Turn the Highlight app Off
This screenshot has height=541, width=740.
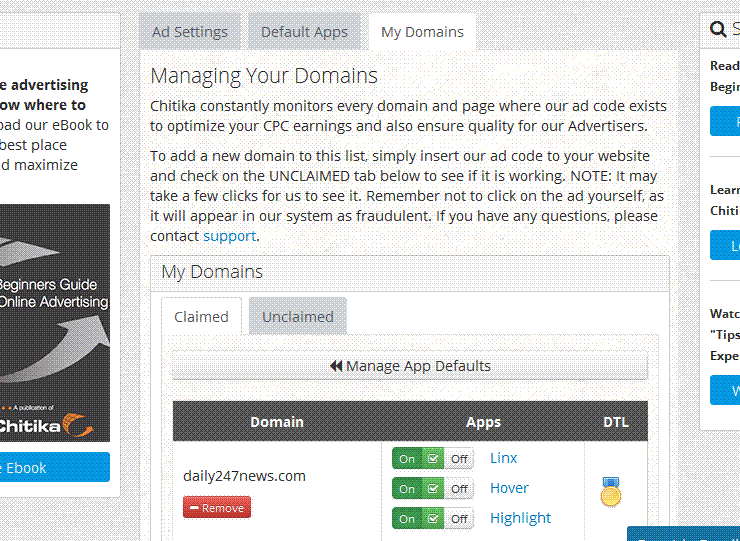(459, 519)
